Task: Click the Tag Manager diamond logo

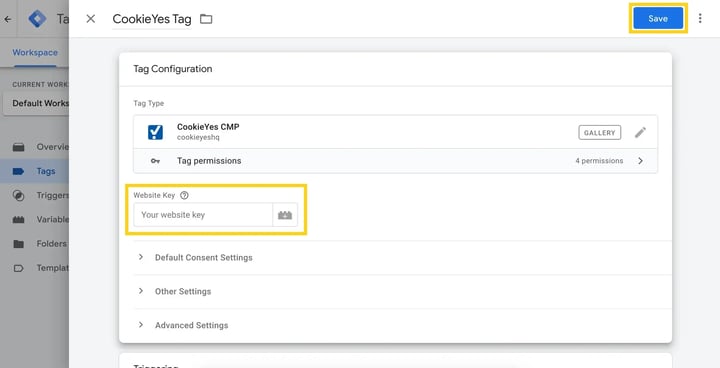Action: pyautogui.click(x=37, y=19)
